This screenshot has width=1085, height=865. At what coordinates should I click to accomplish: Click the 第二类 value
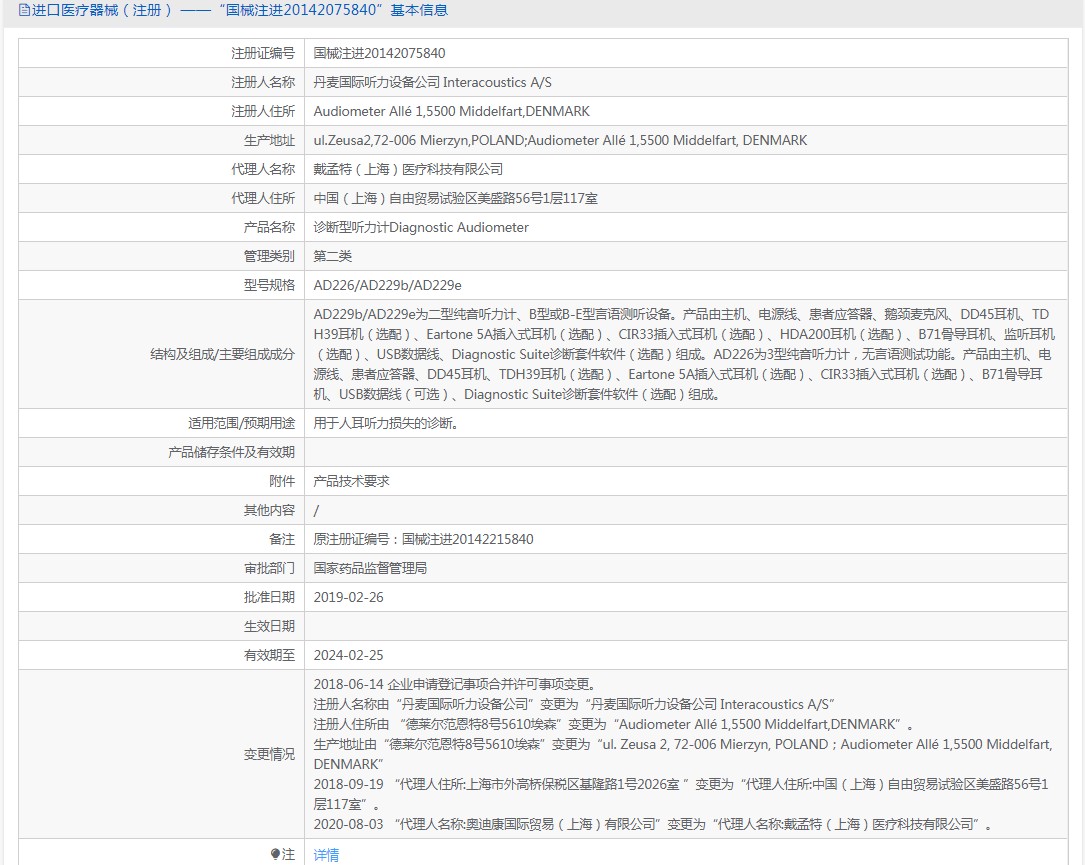point(333,257)
